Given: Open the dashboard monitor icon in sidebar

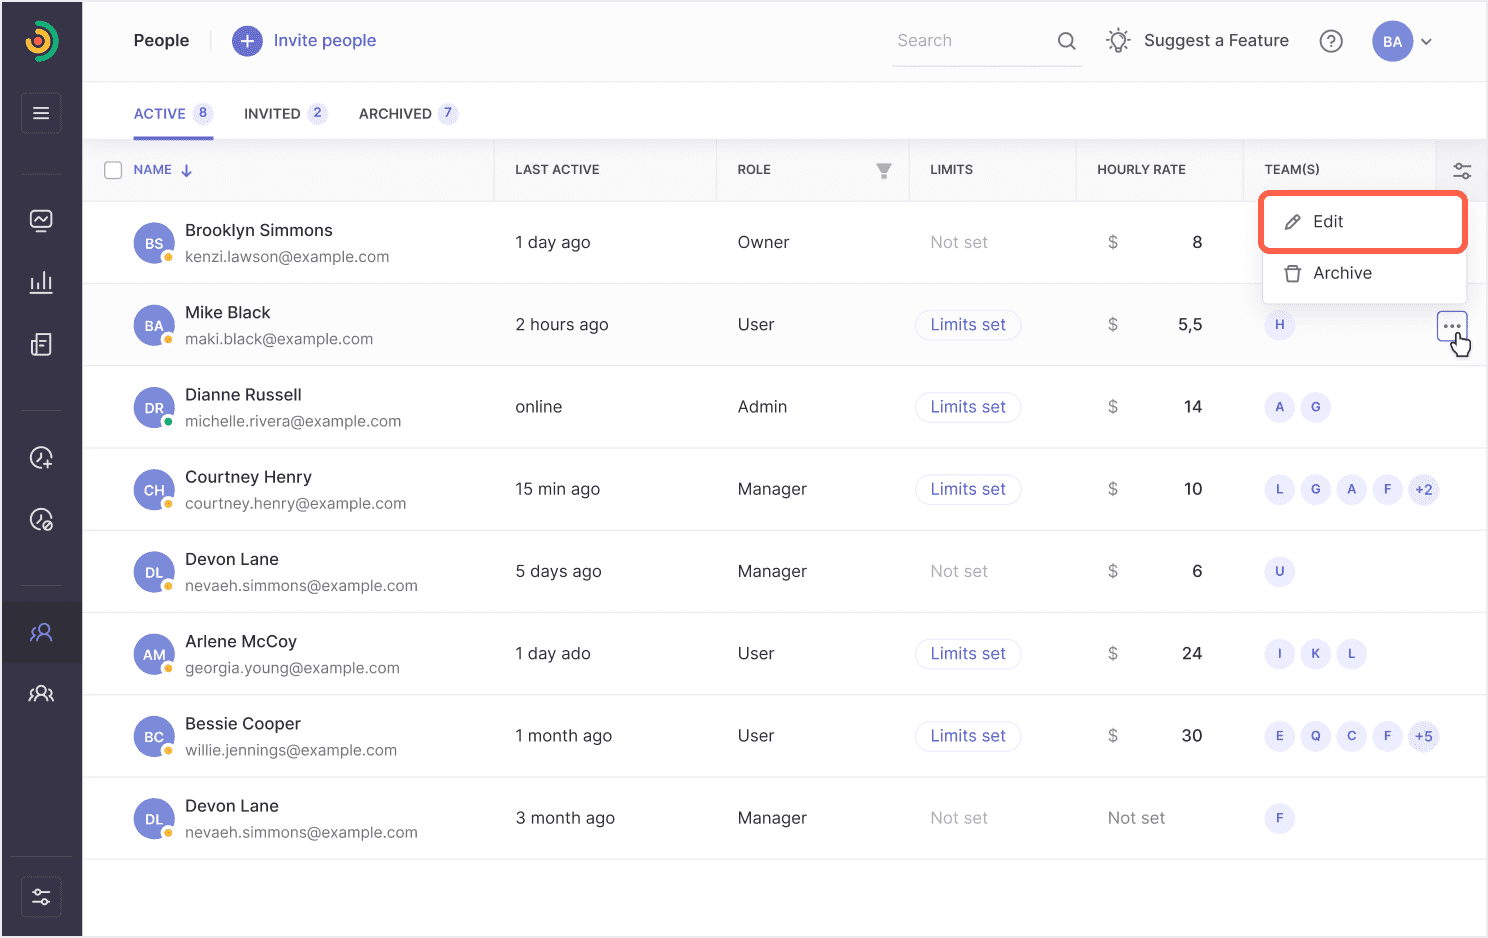Looking at the screenshot, I should 41,220.
